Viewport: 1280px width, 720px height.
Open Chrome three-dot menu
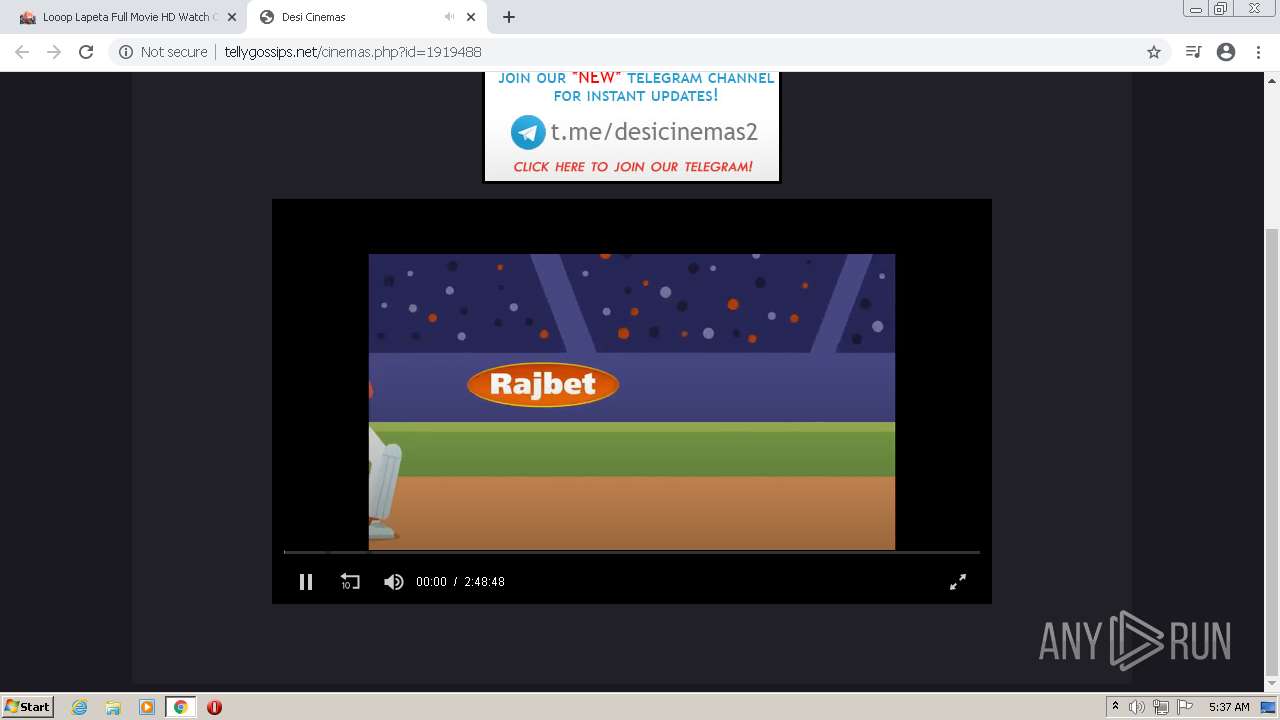coord(1258,52)
